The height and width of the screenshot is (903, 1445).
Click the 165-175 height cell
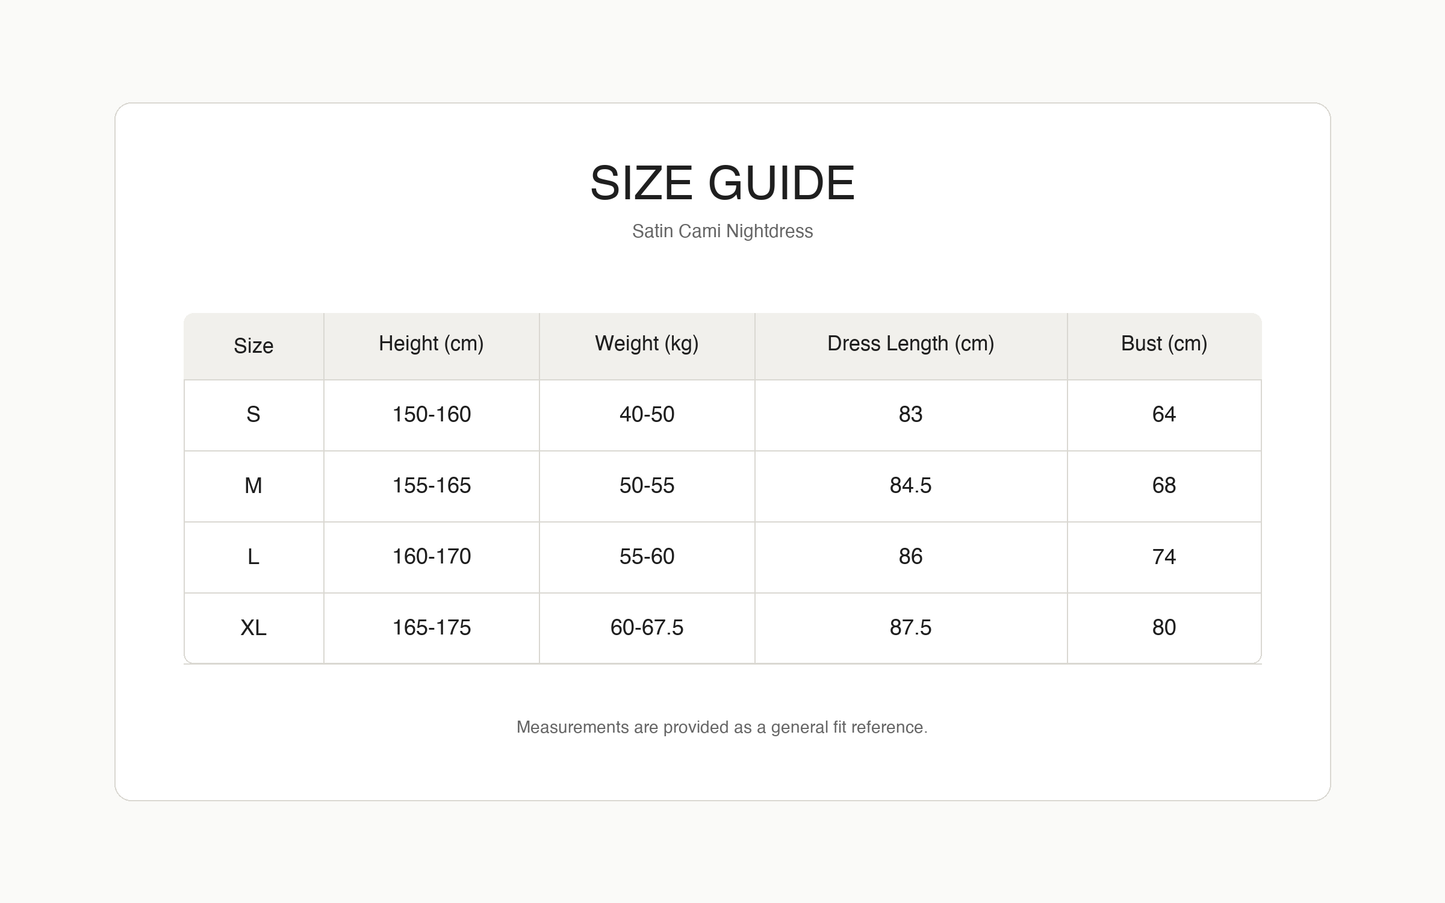[x=431, y=628]
